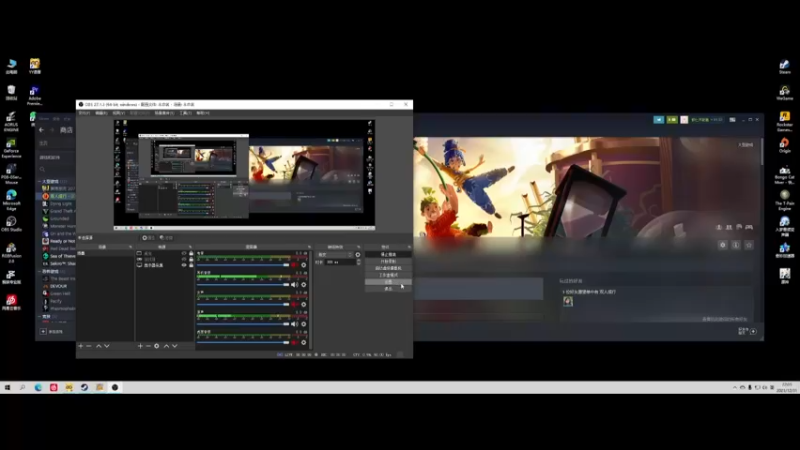Click the transition duration input field

click(x=340, y=262)
